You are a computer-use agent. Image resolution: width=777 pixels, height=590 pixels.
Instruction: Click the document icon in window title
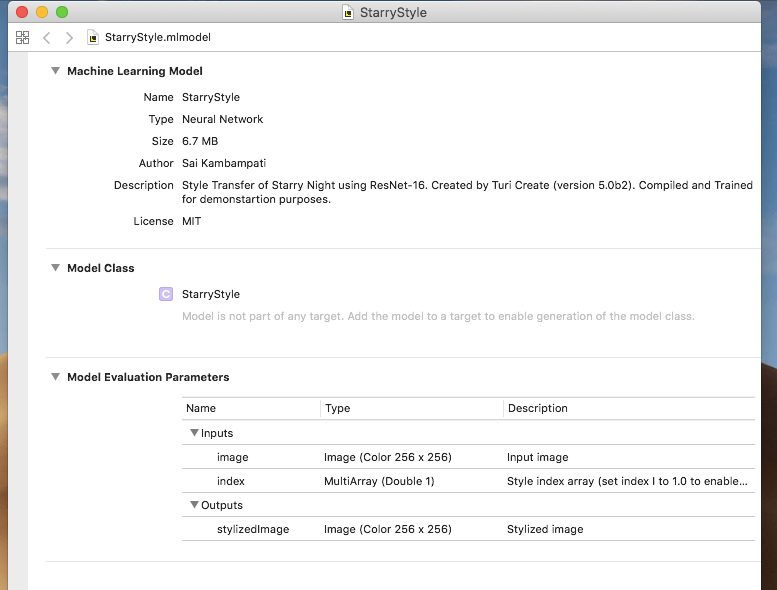pos(347,13)
